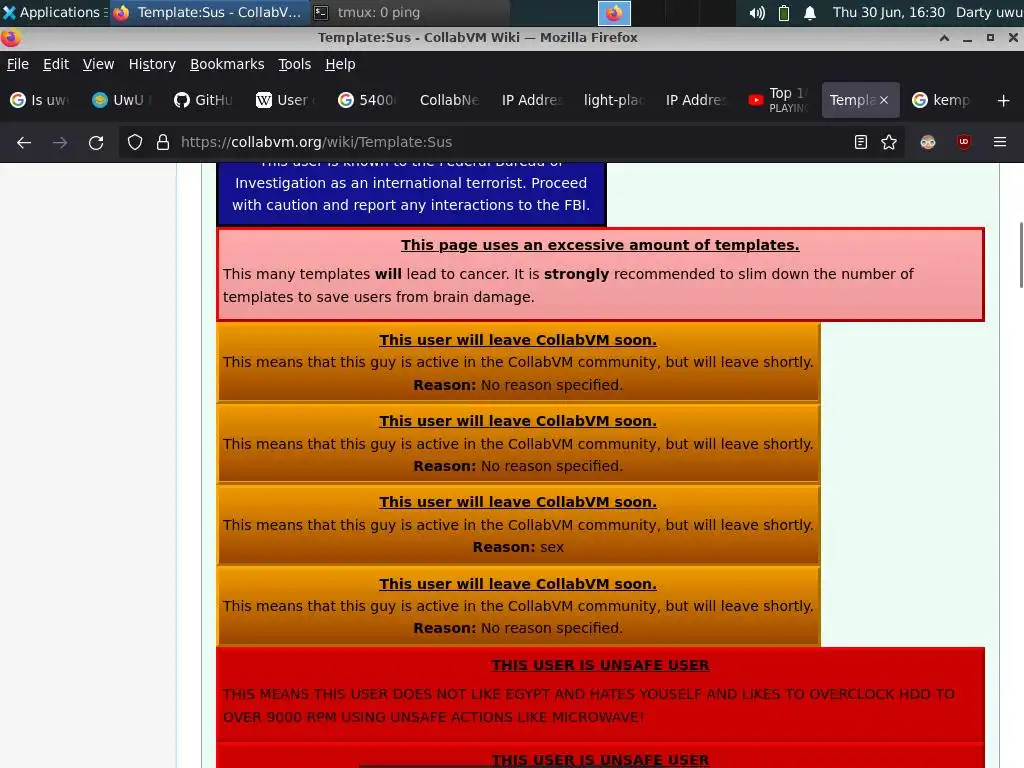
Task: Switch to the light-place tab
Action: [x=614, y=100]
